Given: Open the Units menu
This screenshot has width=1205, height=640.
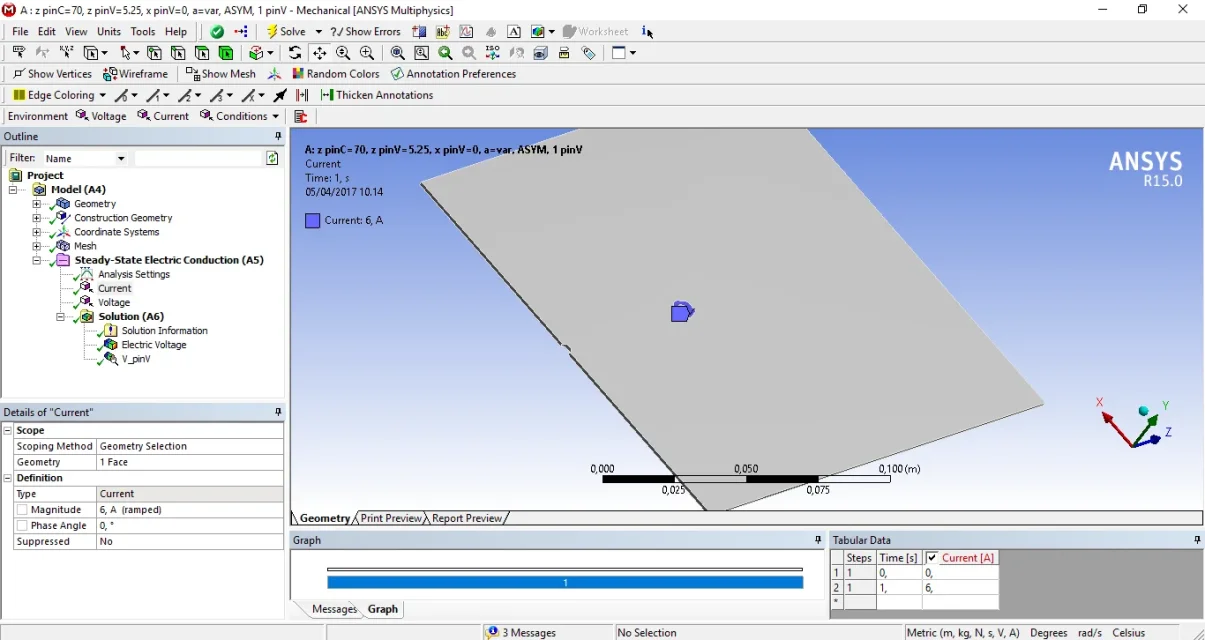Looking at the screenshot, I should (109, 31).
